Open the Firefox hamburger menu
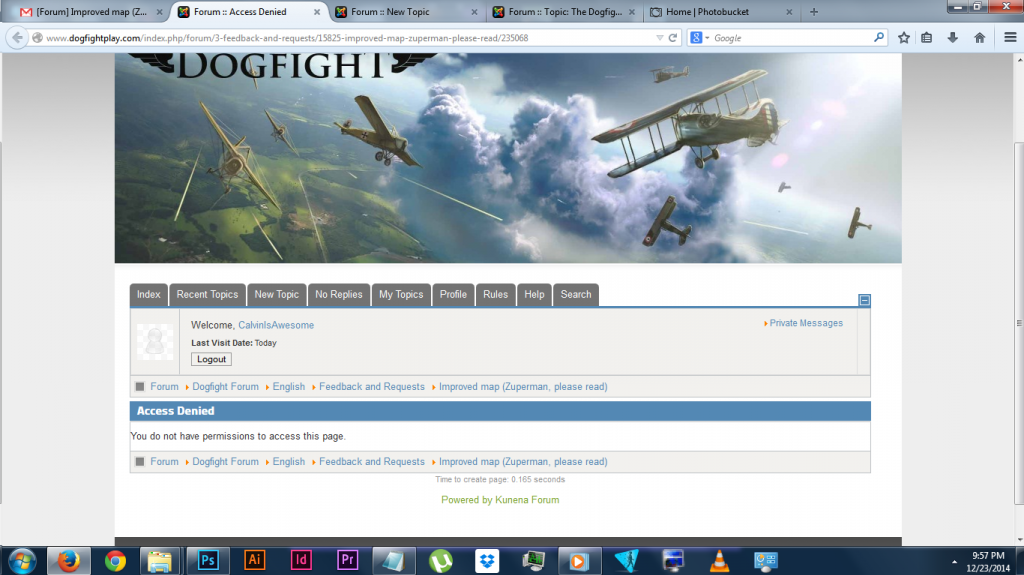1024x575 pixels. 1008,37
